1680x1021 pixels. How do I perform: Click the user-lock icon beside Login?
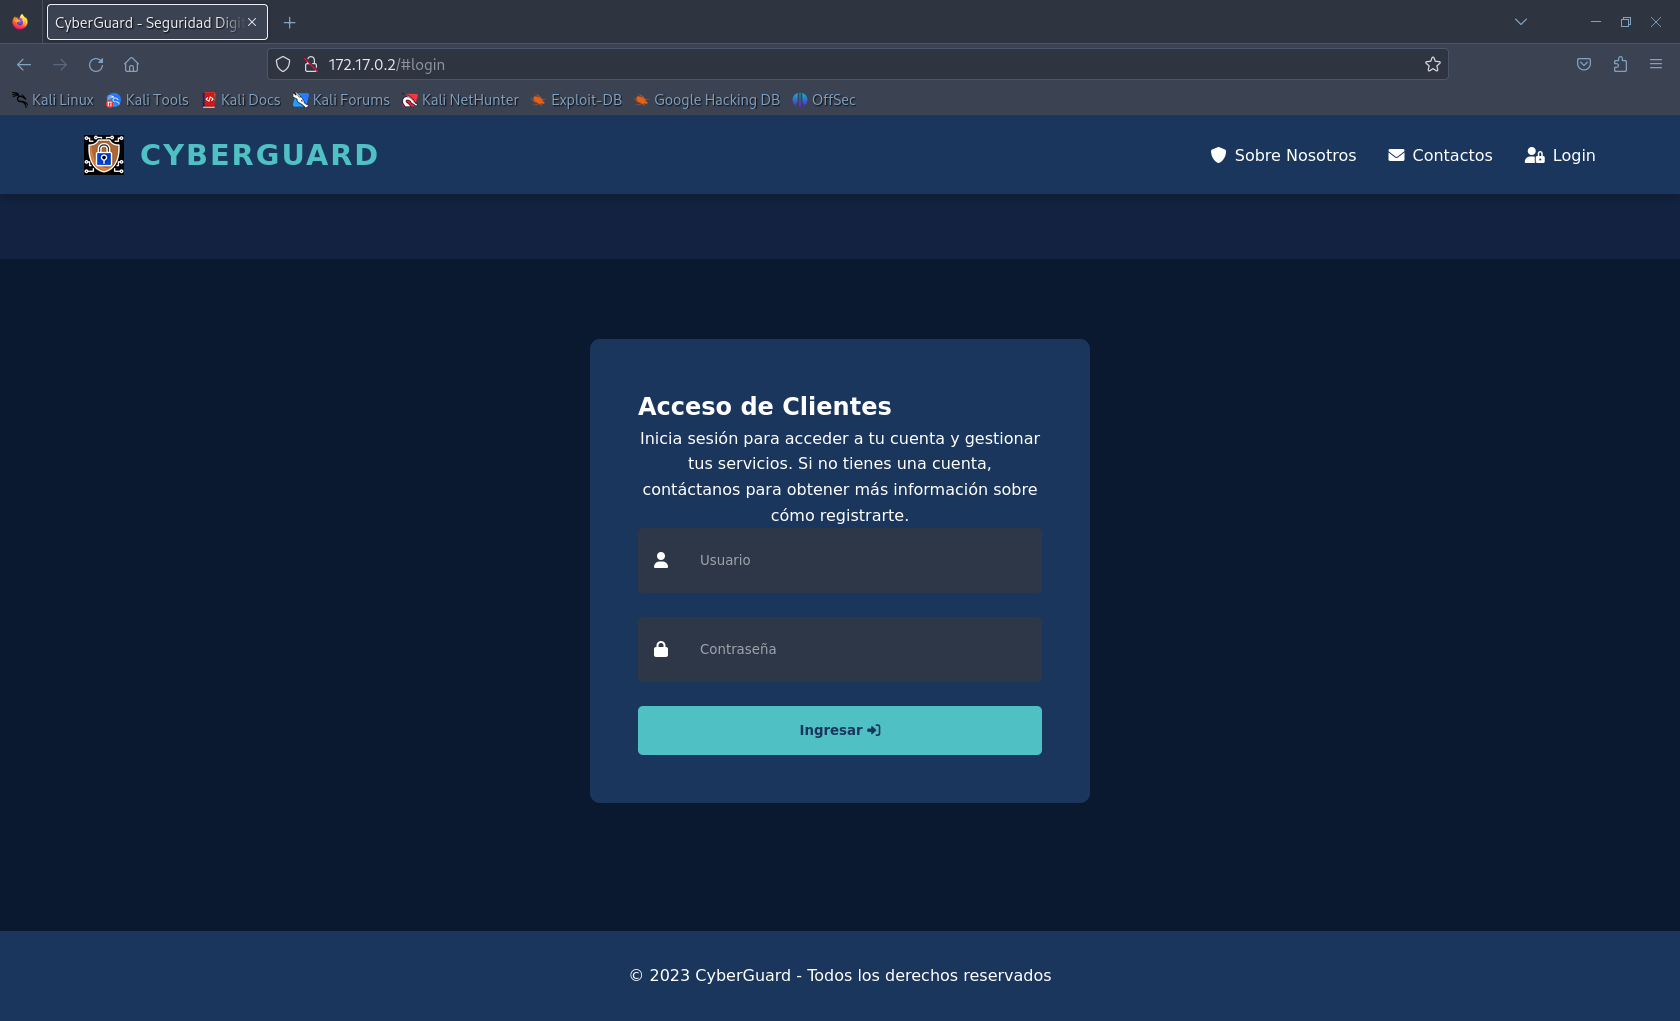1534,155
